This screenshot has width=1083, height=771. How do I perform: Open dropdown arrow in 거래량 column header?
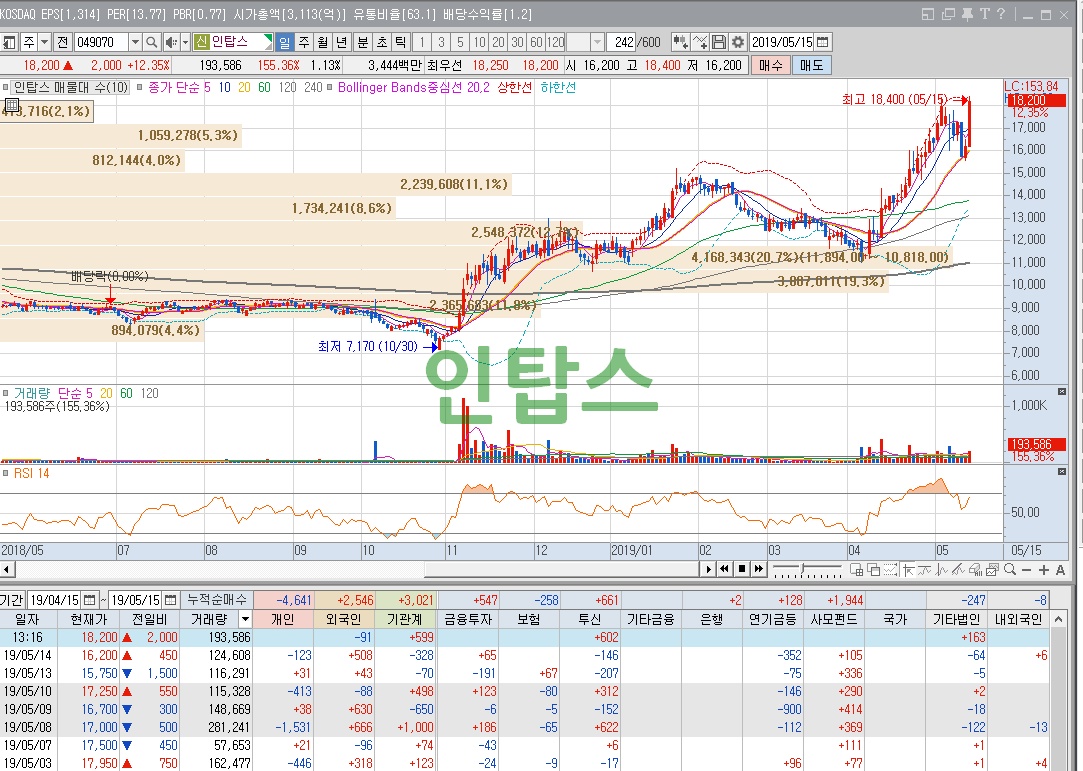pyautogui.click(x=245, y=619)
